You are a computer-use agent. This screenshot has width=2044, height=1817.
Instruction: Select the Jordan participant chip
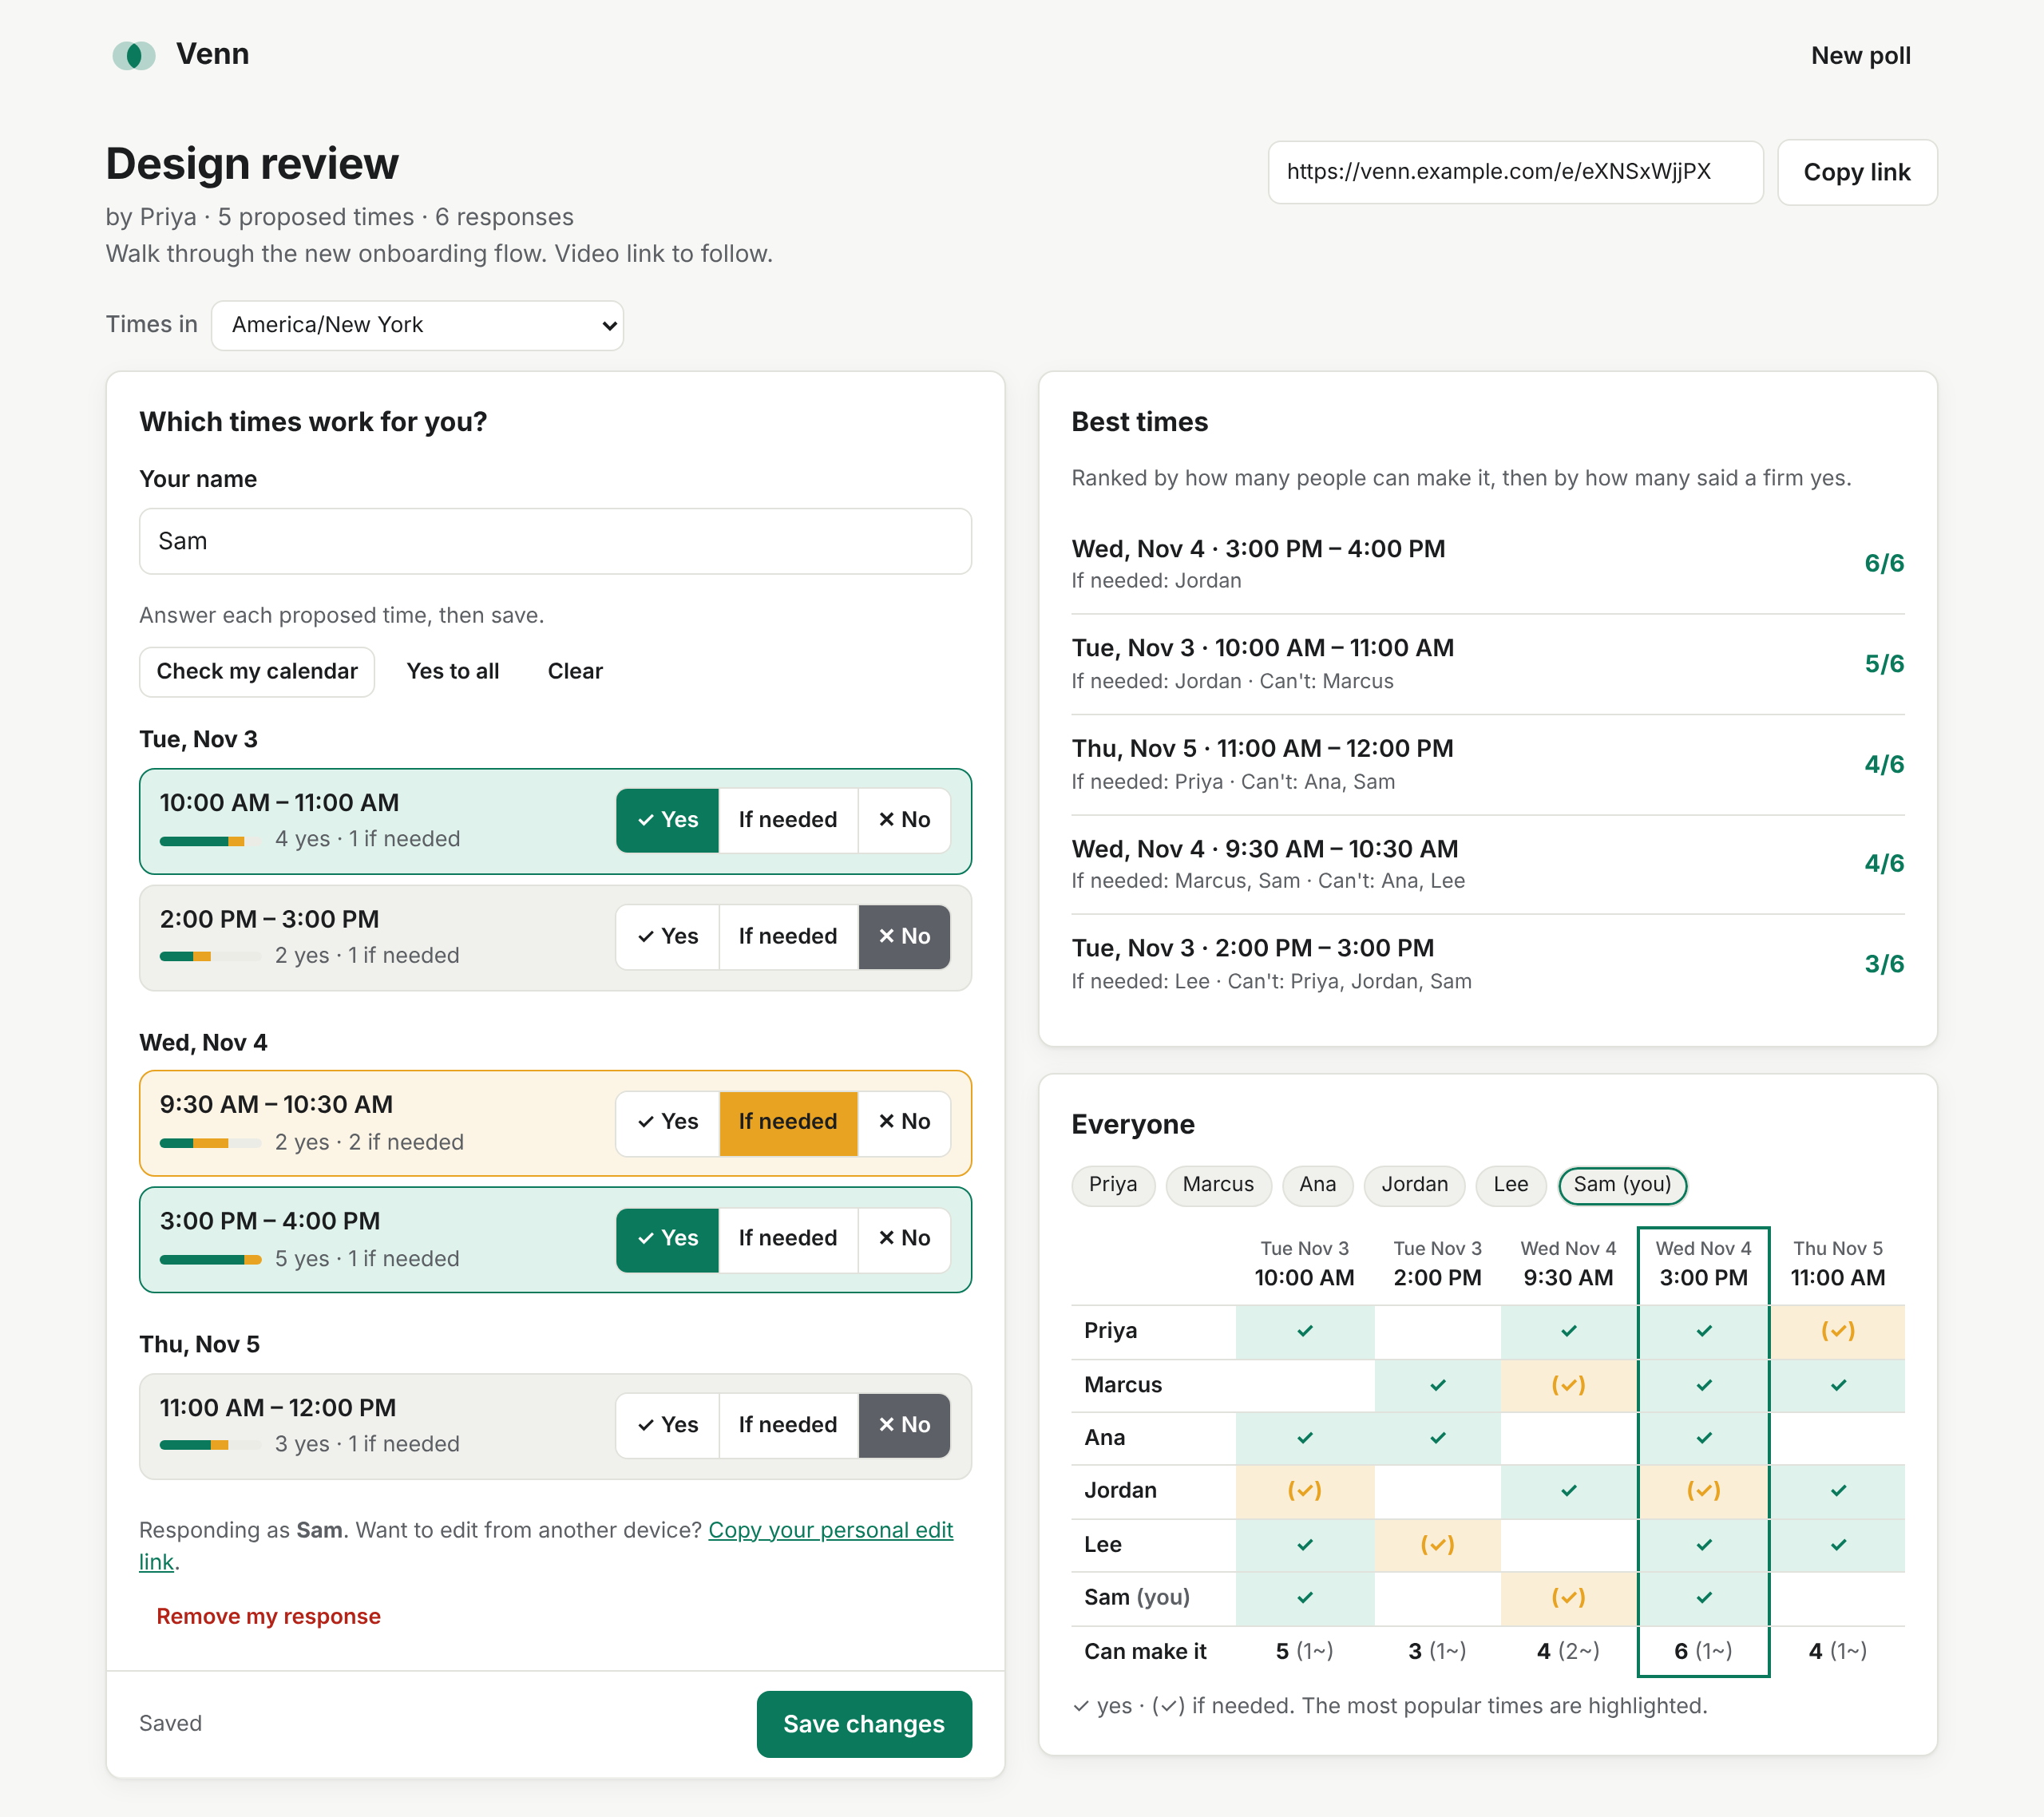coord(1414,1185)
